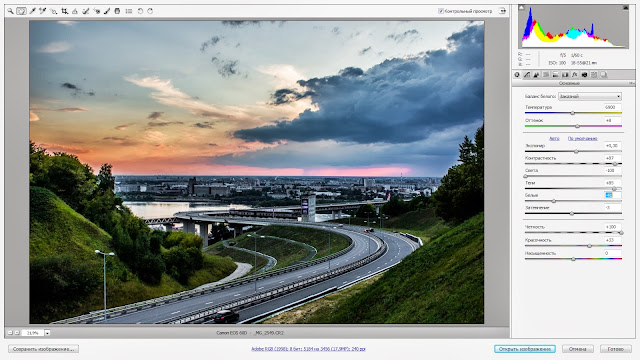This screenshot has width=640, height=360.
Task: Zoom in with the plus button
Action: pos(17,333)
